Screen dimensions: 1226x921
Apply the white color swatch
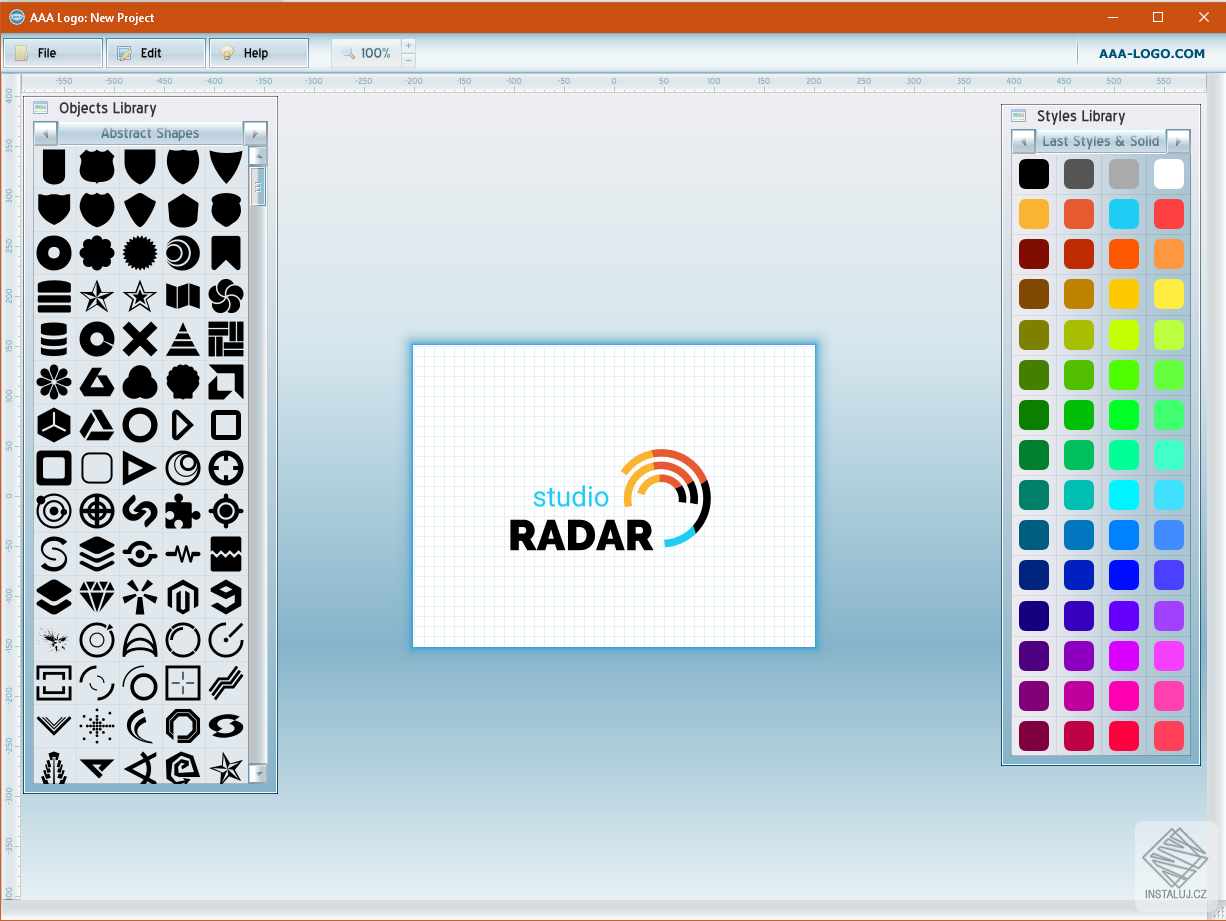pos(1169,174)
